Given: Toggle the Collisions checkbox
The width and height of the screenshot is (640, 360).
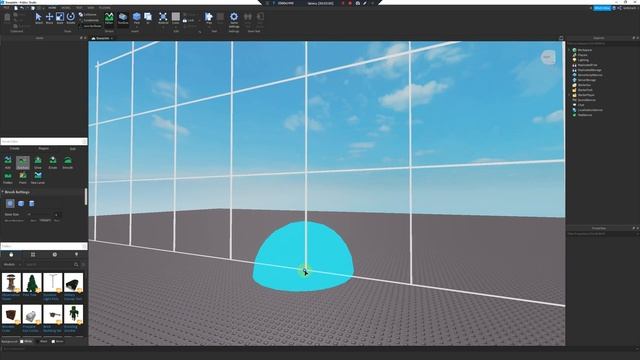Looking at the screenshot, I should tap(89, 15).
